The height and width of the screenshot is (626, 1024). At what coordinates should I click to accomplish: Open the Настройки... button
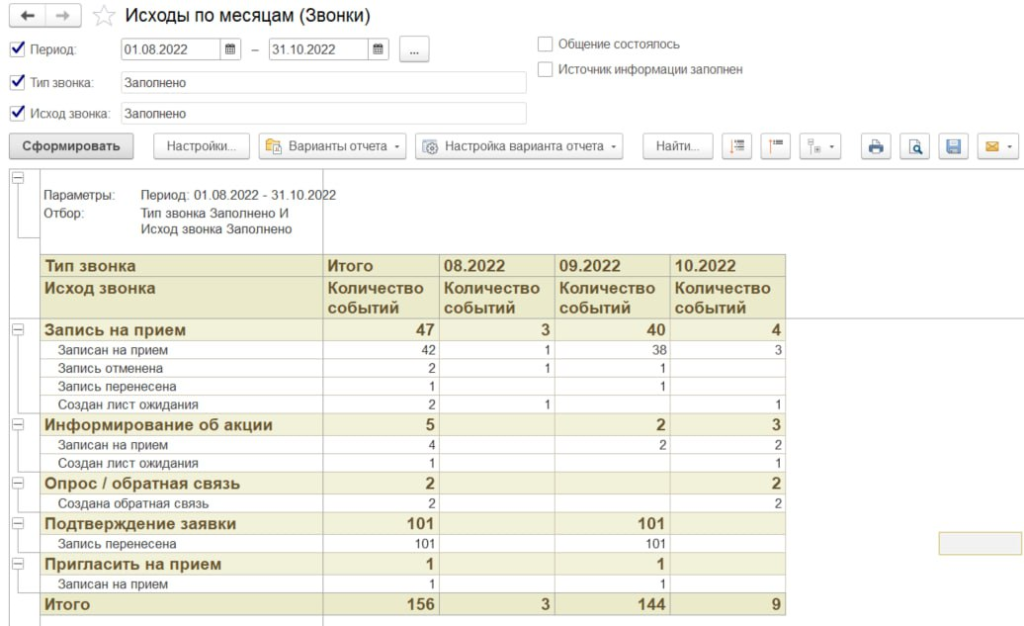[x=201, y=147]
